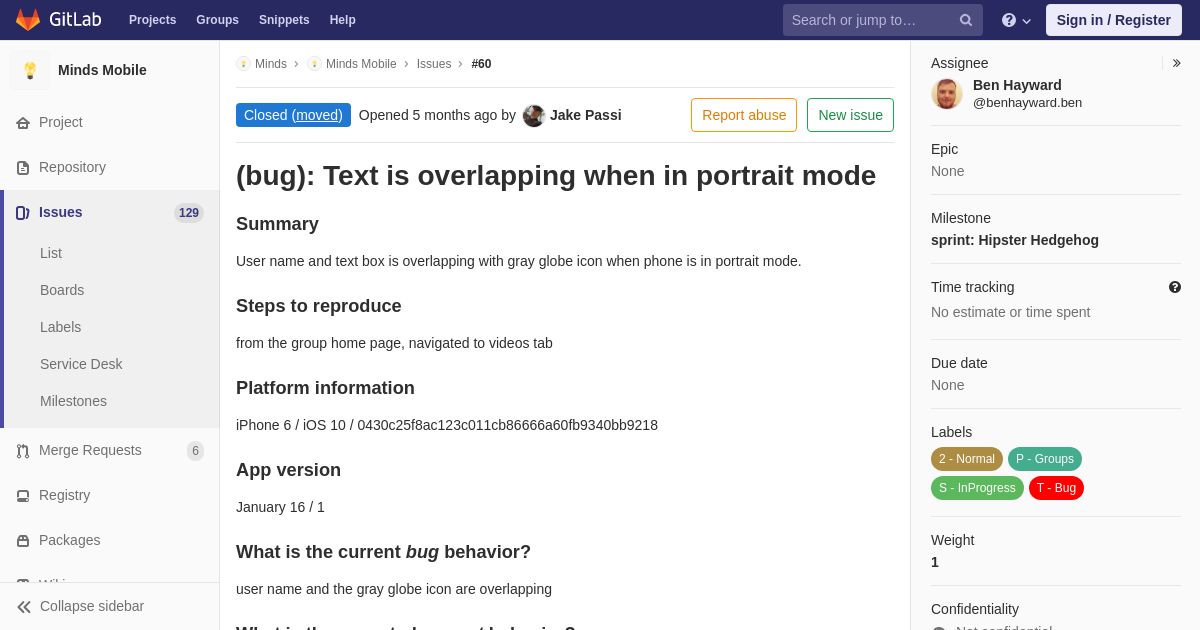
Task: Click the No estimate or time spent text
Action: pyautogui.click(x=1010, y=312)
